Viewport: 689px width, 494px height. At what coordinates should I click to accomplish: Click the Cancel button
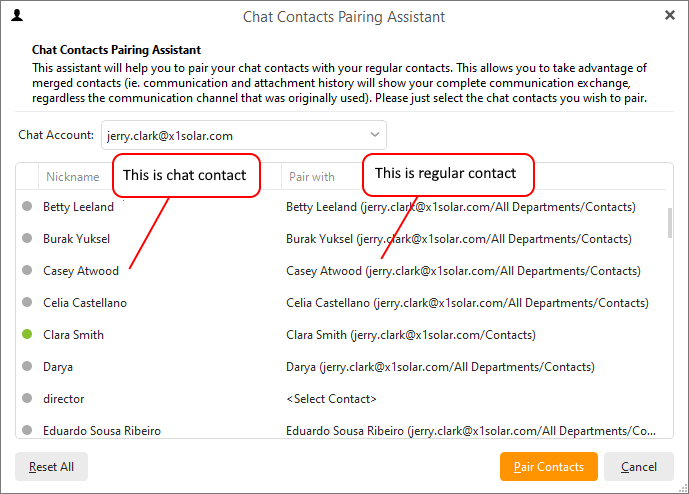coord(638,466)
